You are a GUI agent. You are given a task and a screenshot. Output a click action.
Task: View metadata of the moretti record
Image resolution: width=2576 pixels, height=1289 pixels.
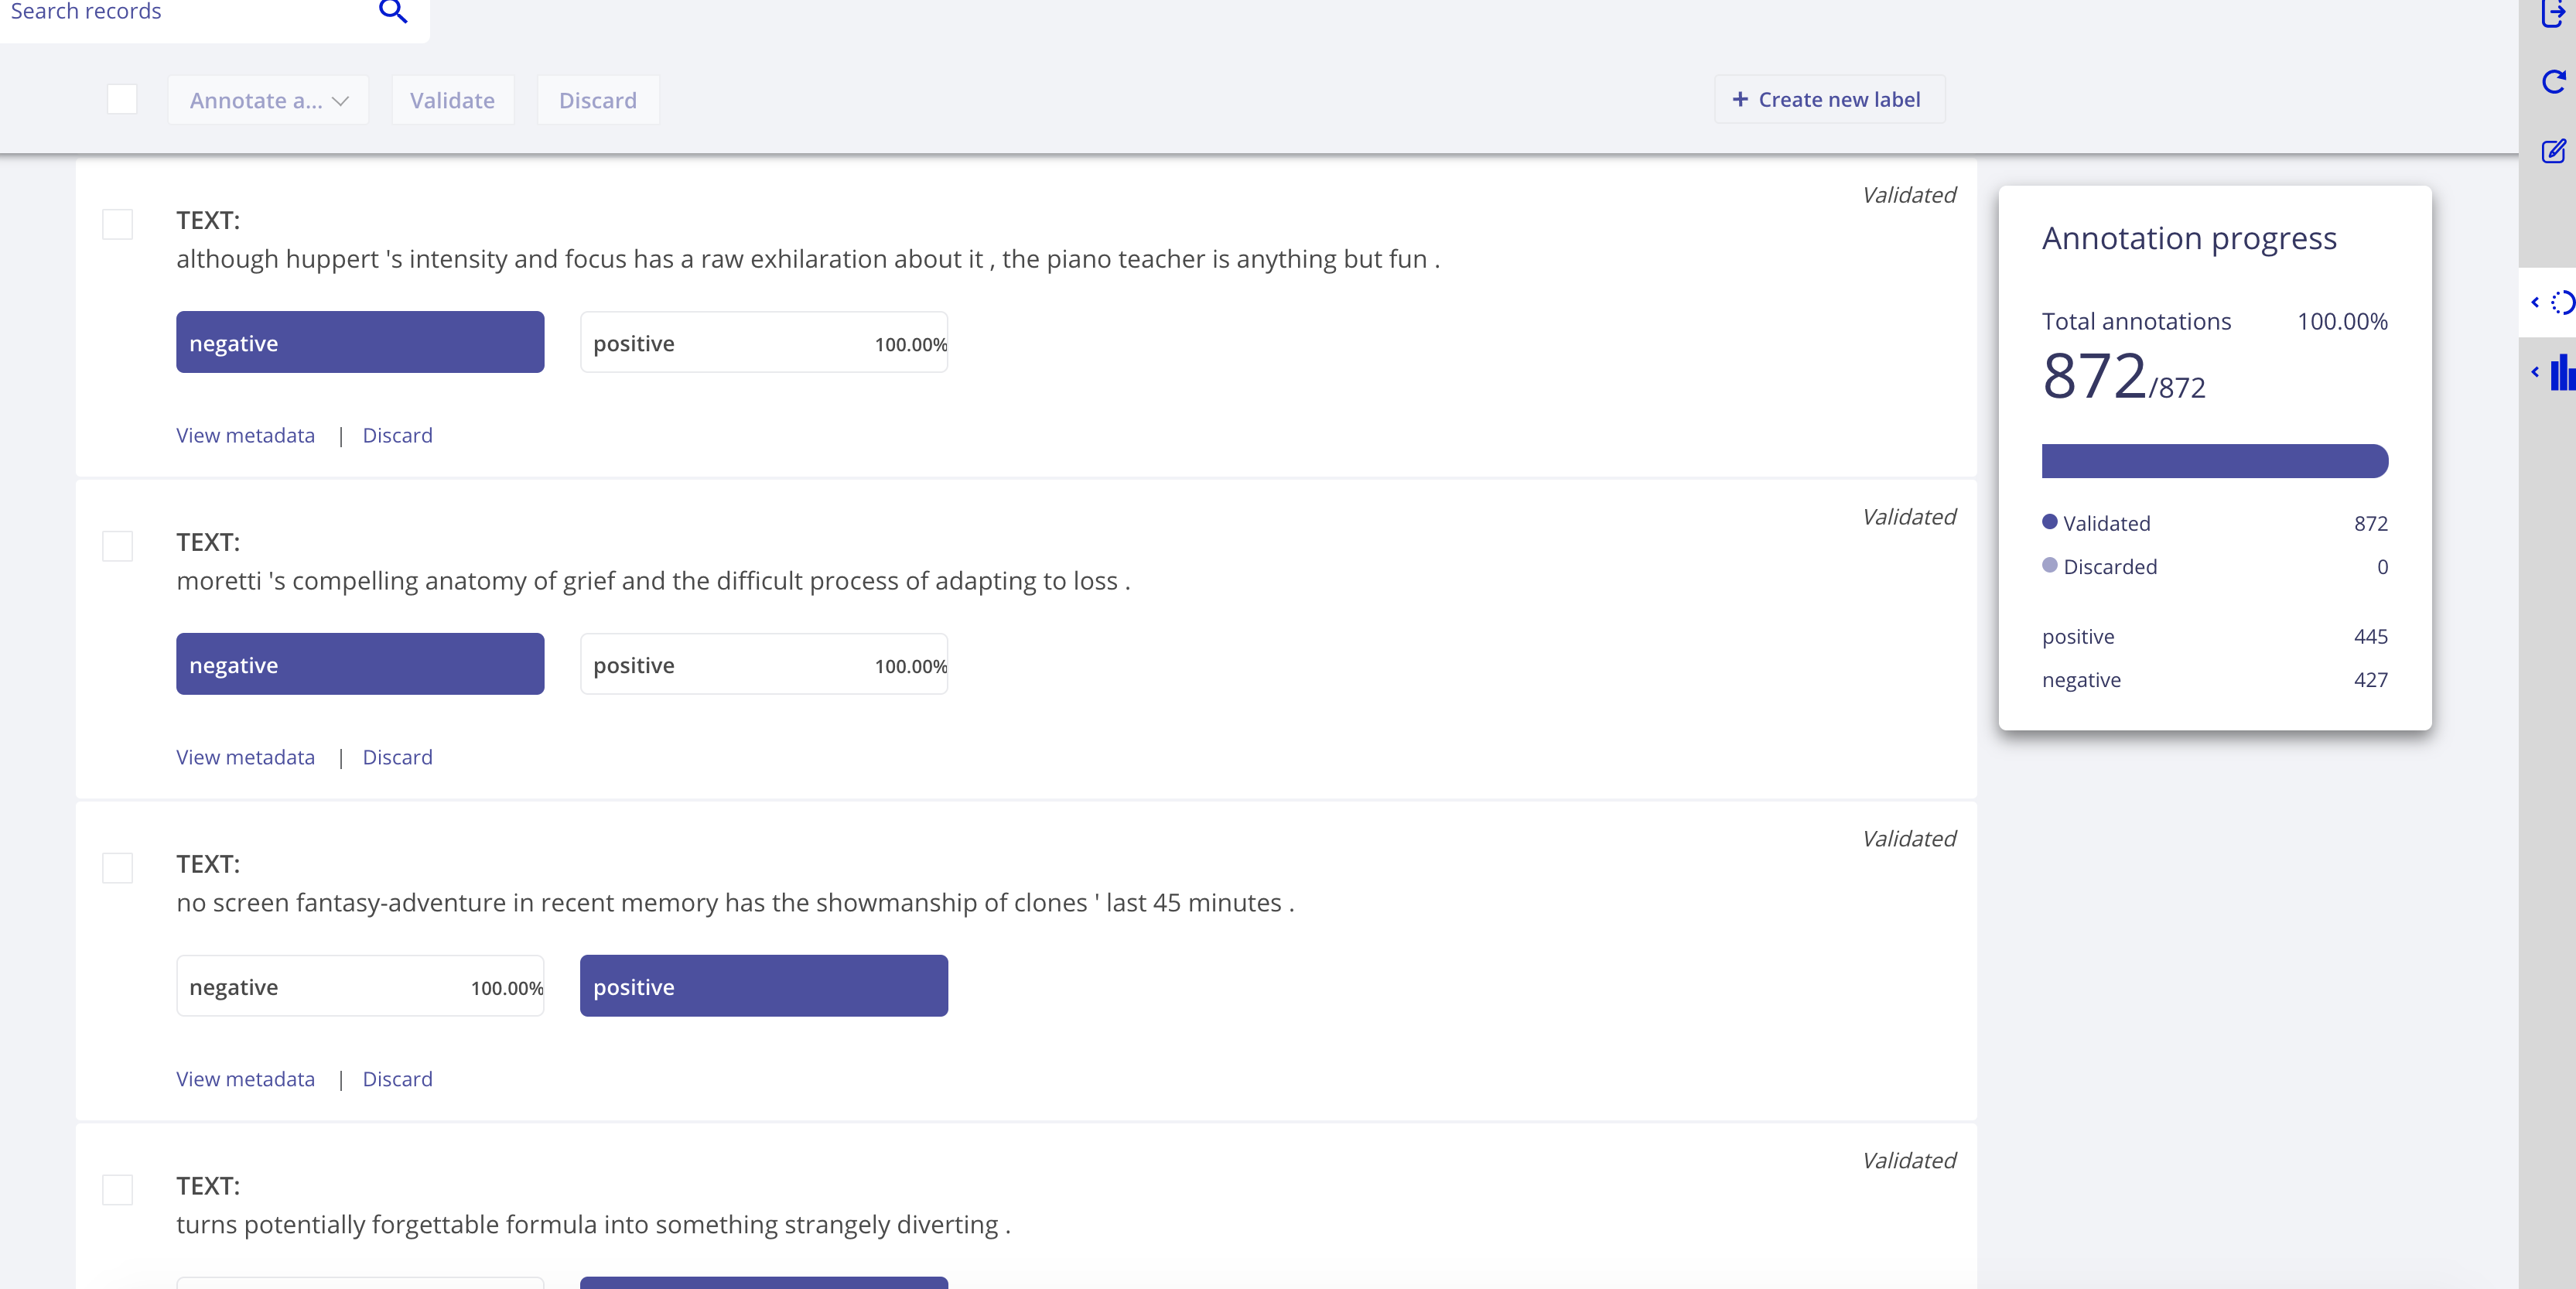(245, 757)
